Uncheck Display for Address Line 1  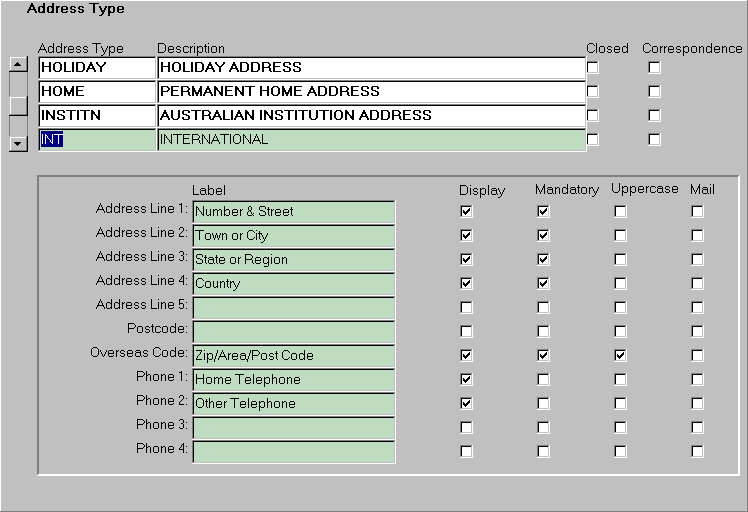tap(466, 212)
